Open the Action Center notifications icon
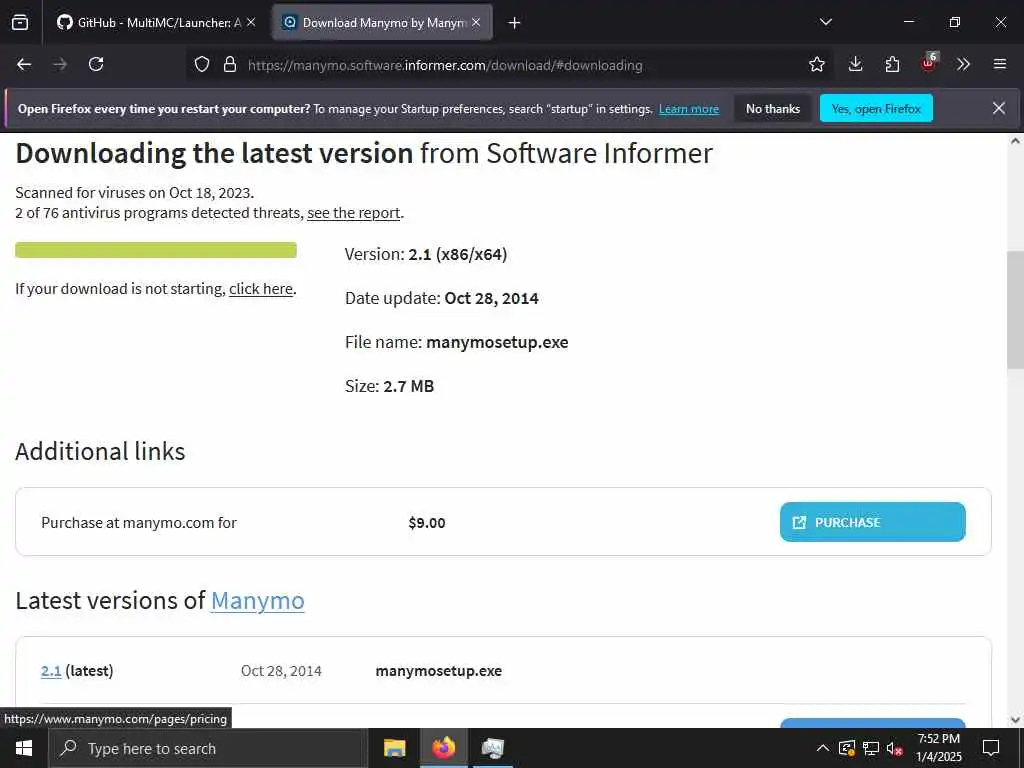 [x=991, y=748]
